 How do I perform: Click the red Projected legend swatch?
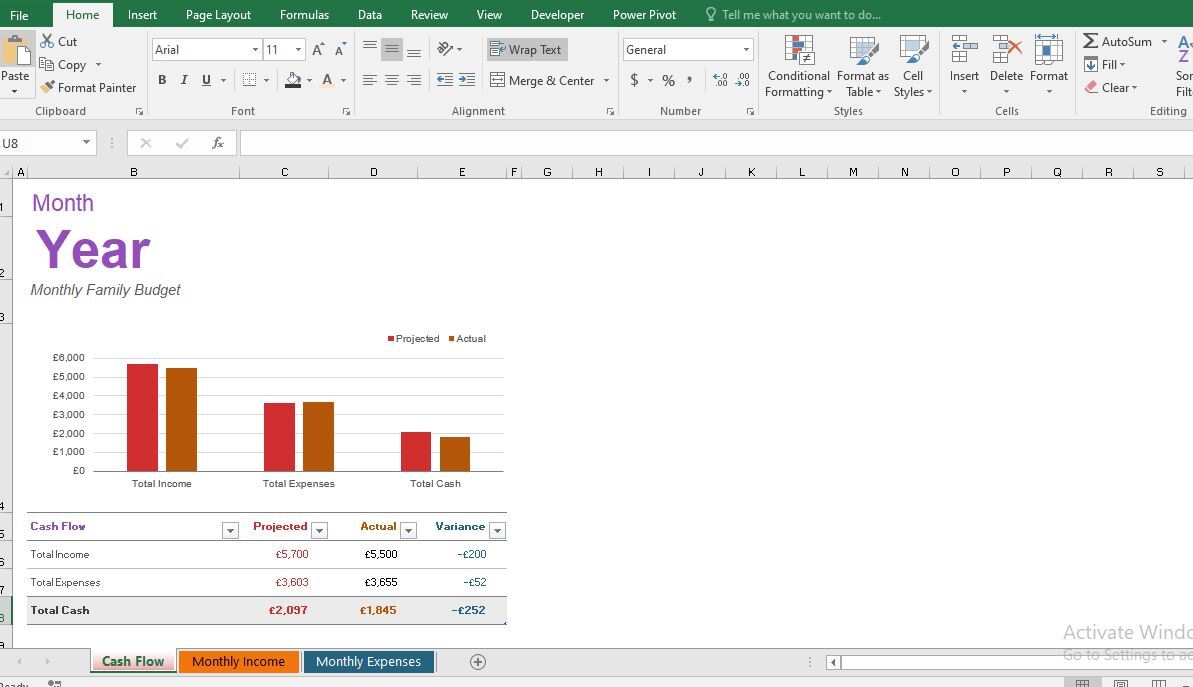(391, 339)
